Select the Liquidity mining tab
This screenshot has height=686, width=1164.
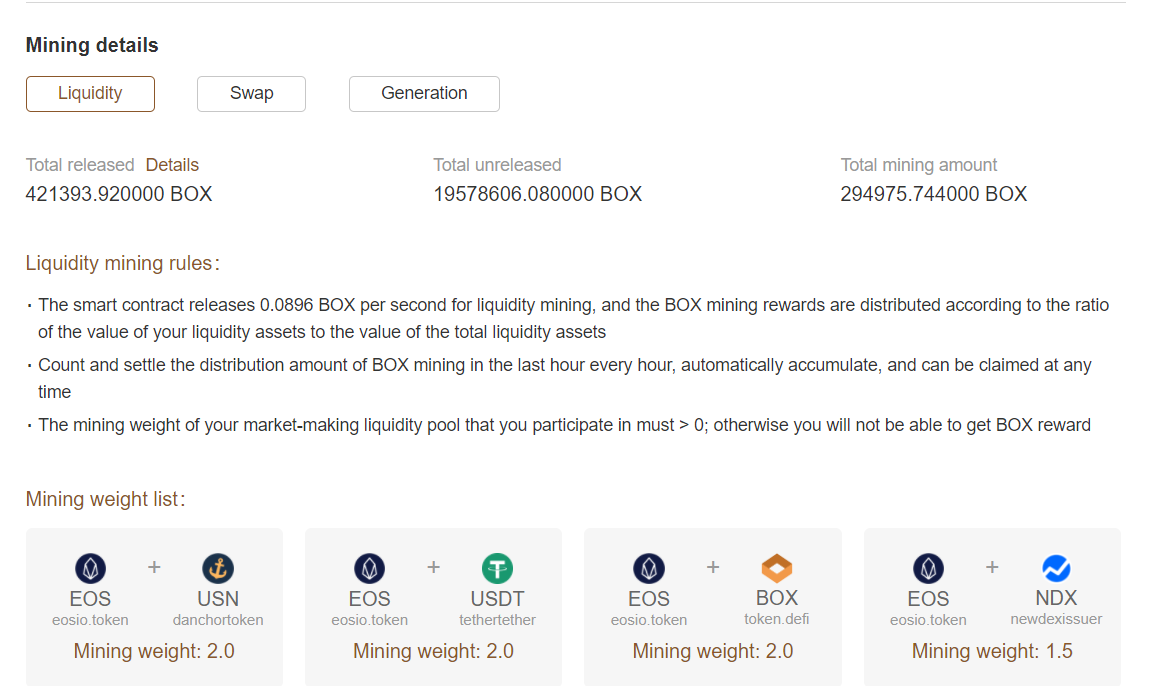[90, 94]
